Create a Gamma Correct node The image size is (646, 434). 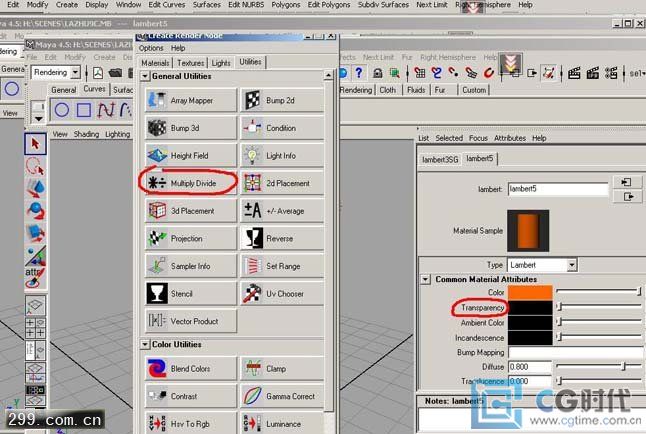pos(282,396)
